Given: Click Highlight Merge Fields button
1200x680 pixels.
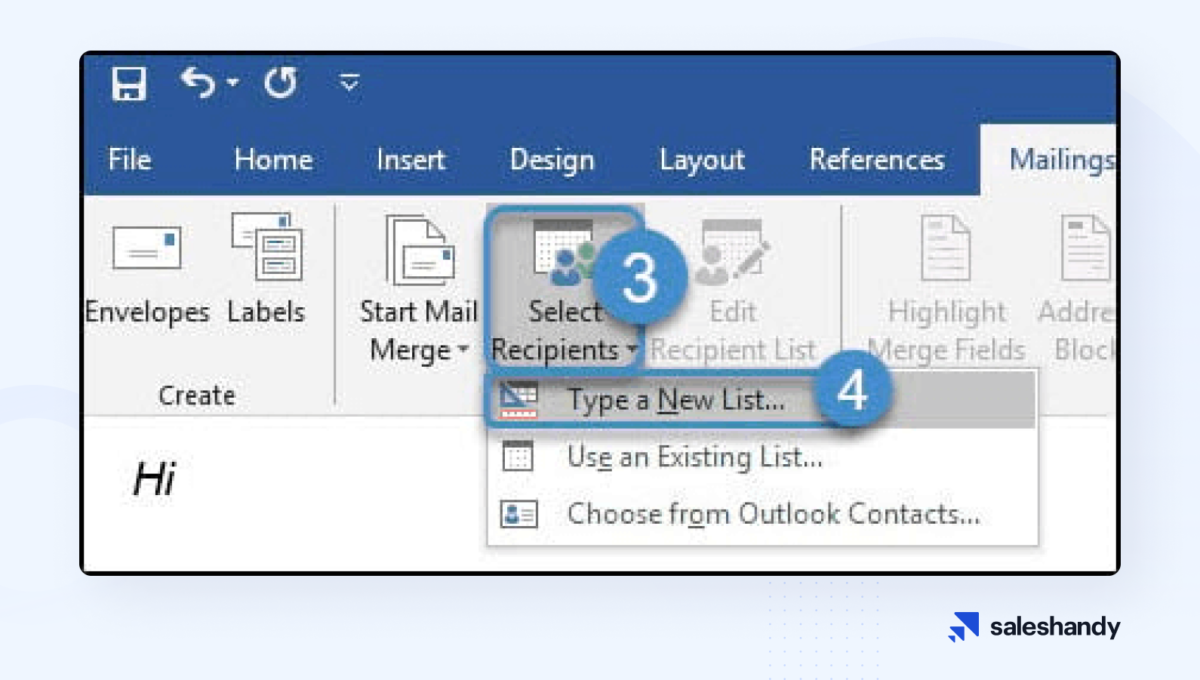Looking at the screenshot, I should tap(946, 290).
